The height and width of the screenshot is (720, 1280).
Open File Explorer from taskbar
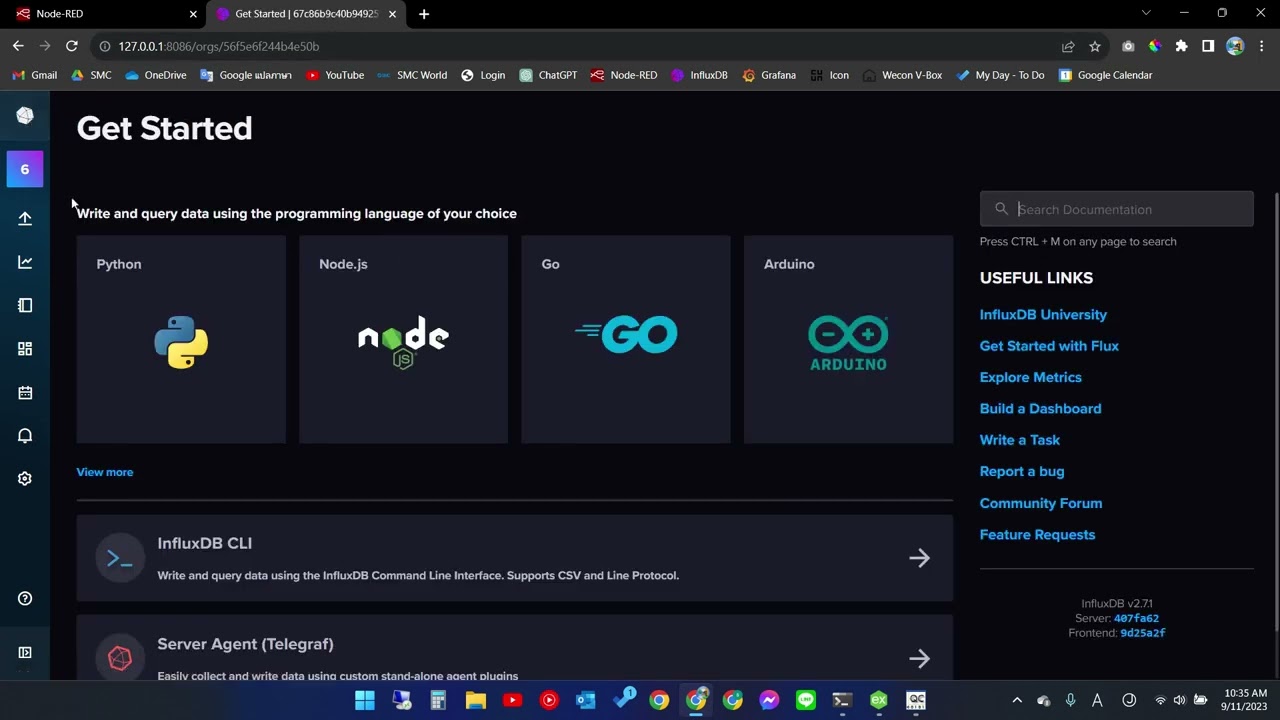[x=475, y=700]
